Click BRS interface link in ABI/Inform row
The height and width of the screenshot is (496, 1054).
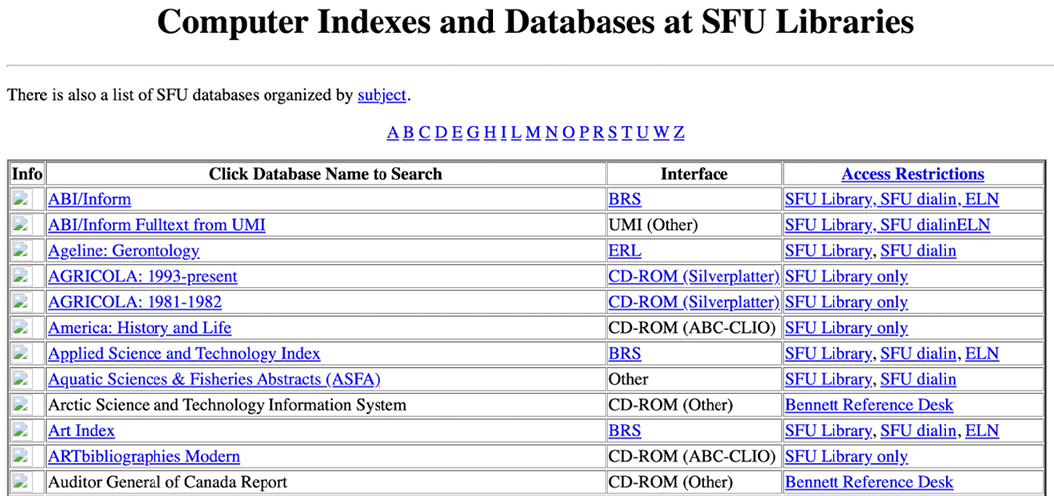625,199
